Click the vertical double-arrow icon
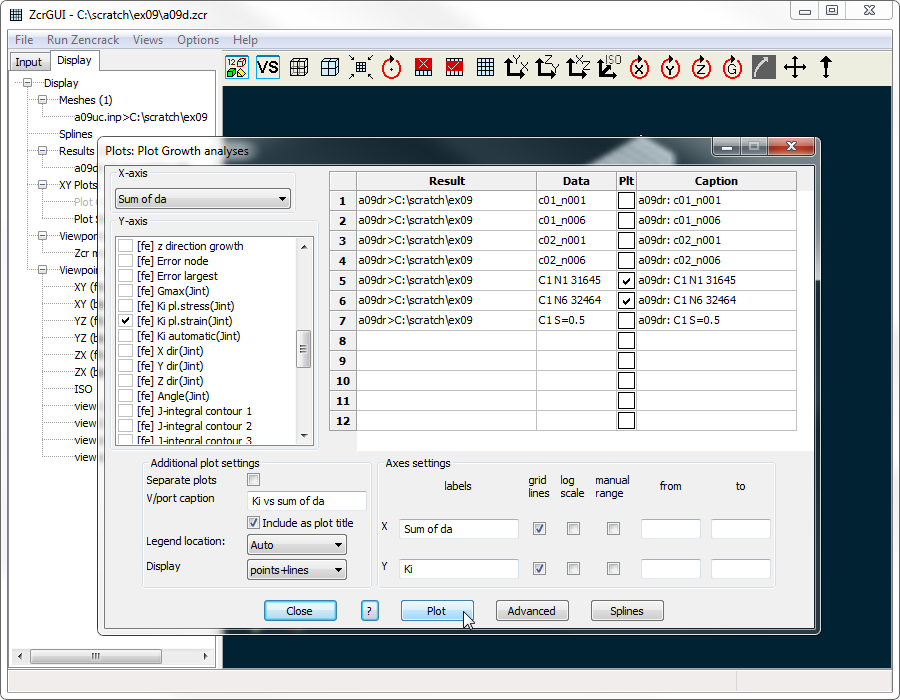This screenshot has width=900, height=700. (825, 68)
